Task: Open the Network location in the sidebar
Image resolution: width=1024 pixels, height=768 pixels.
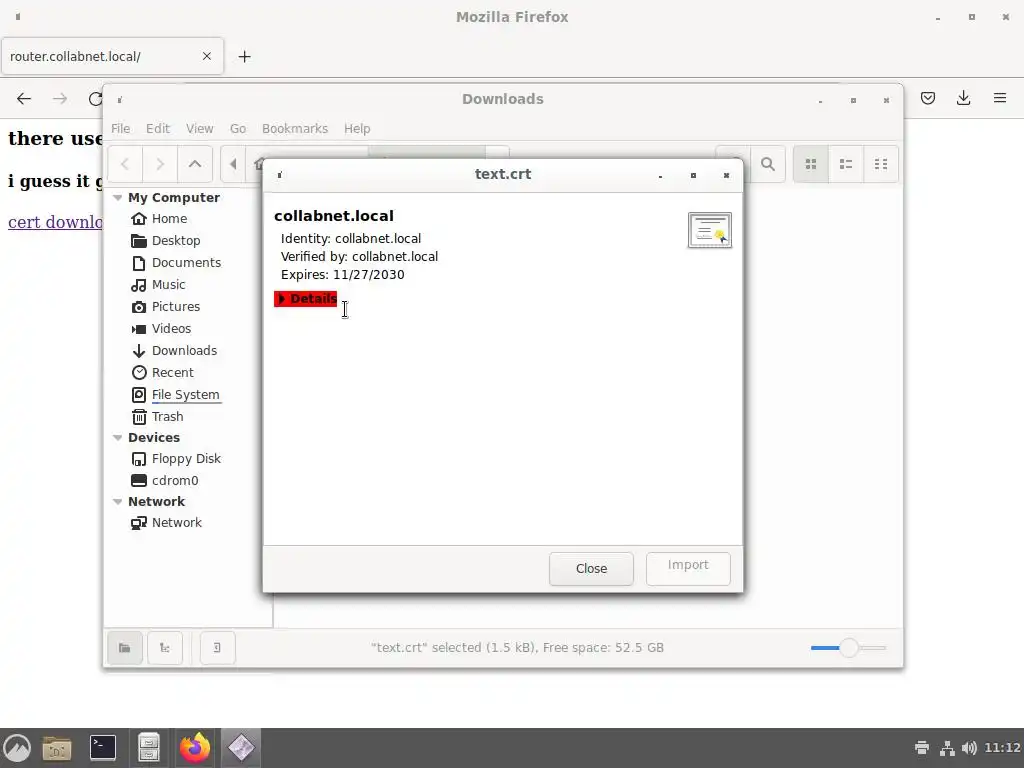Action: pos(176,523)
